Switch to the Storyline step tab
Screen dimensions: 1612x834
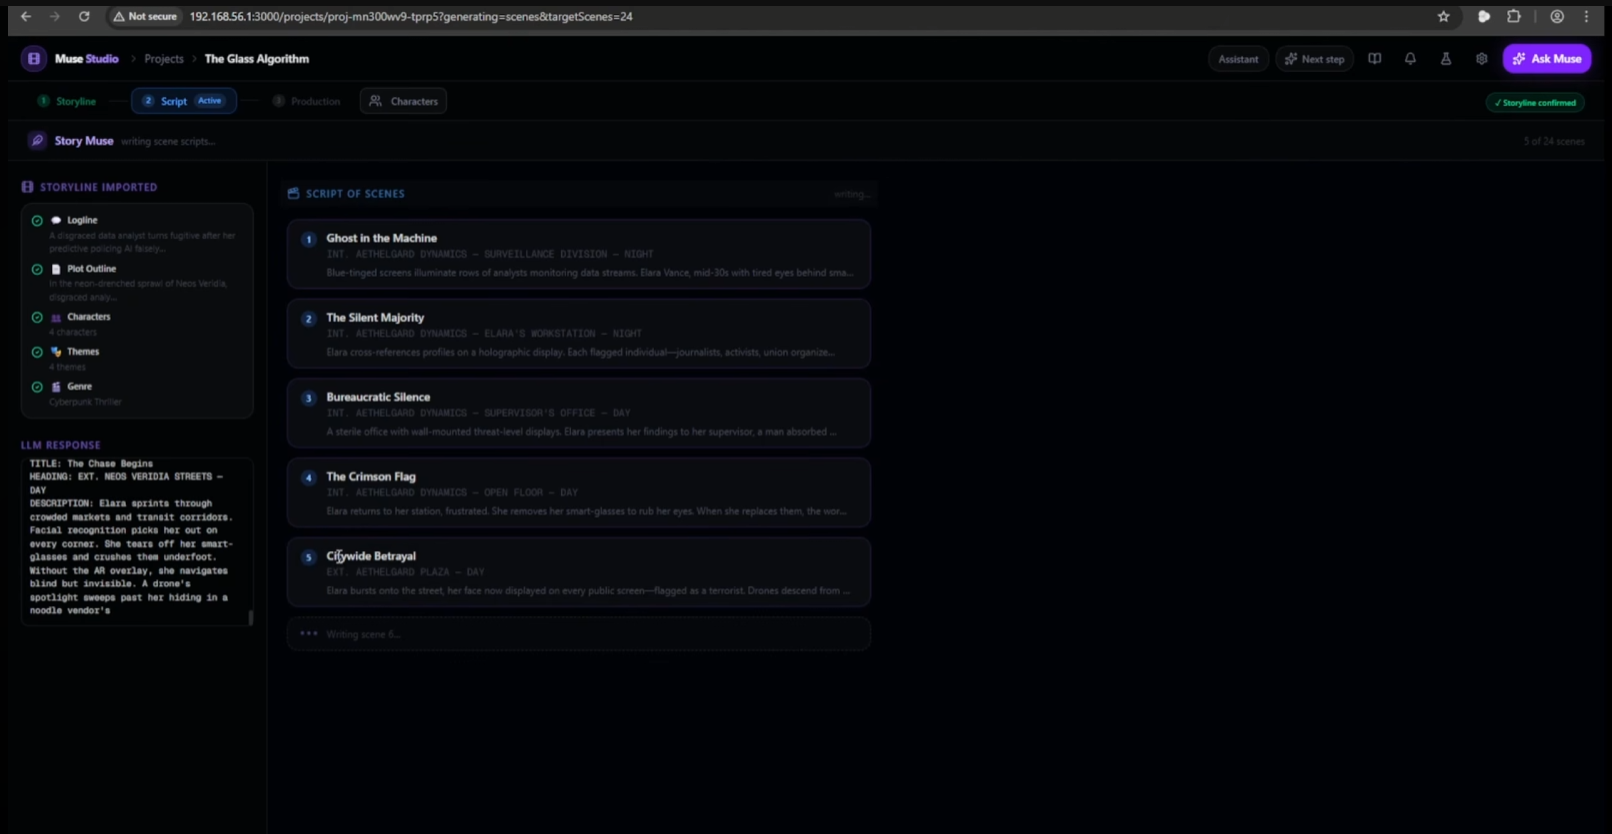tap(68, 101)
